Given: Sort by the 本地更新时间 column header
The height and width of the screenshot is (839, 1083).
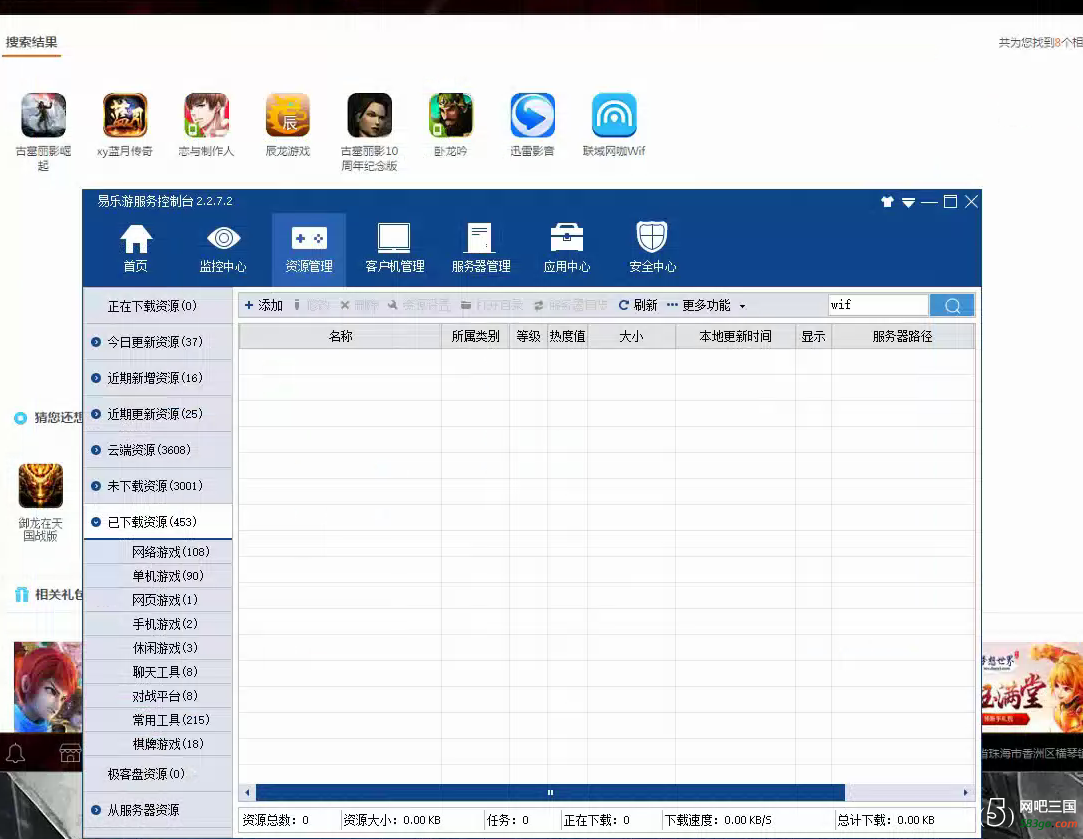Looking at the screenshot, I should 735,336.
